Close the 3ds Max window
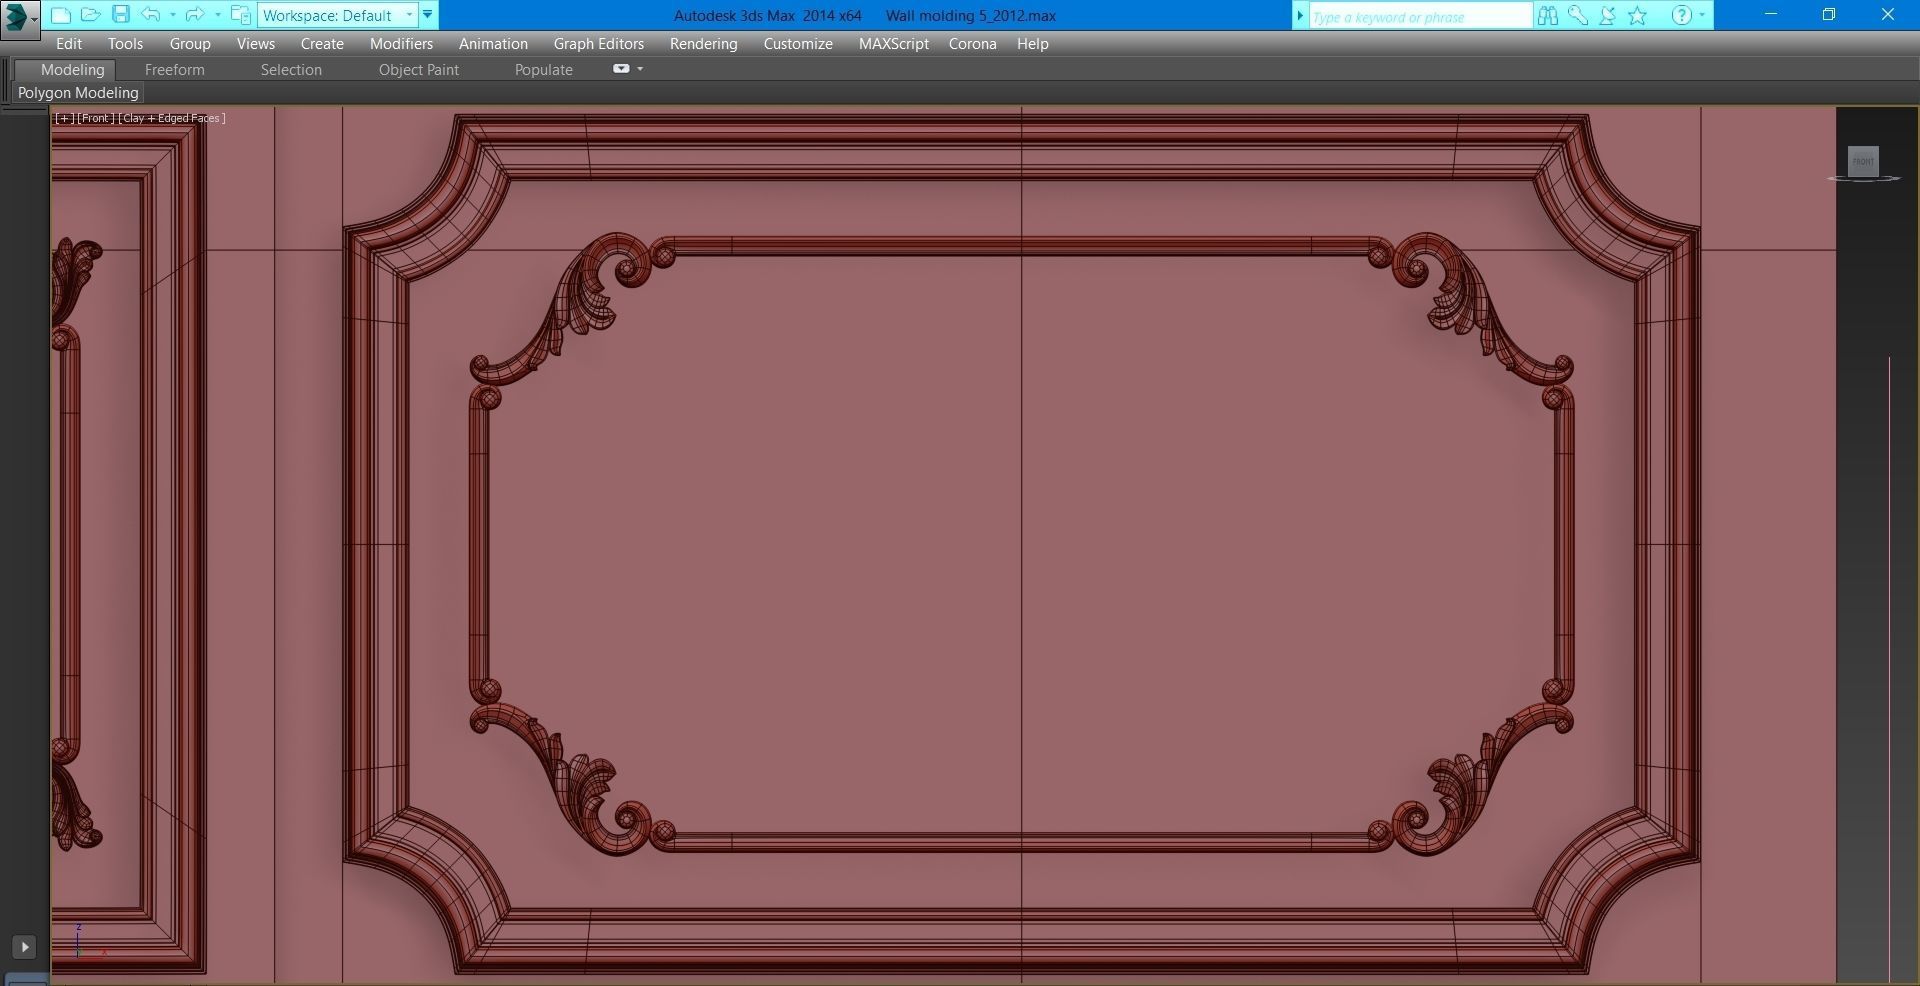1920x986 pixels. [1888, 14]
